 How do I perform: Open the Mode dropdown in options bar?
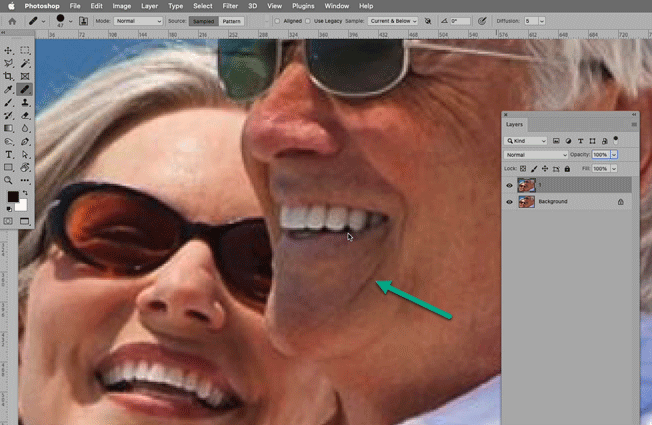138,21
